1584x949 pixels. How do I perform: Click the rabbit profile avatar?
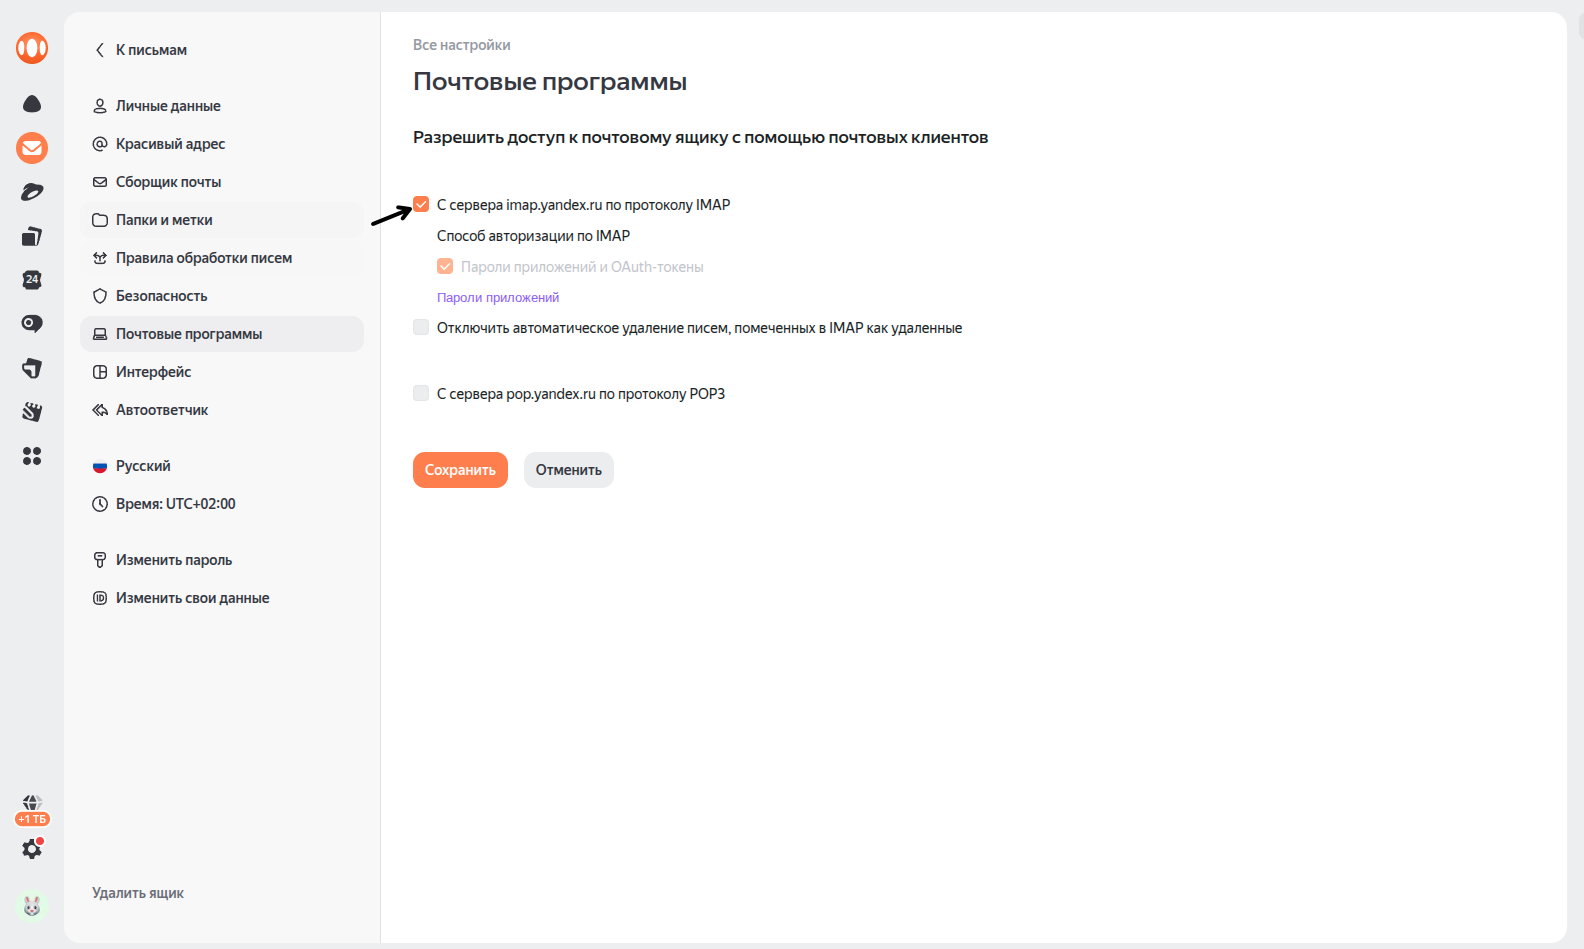tap(31, 906)
